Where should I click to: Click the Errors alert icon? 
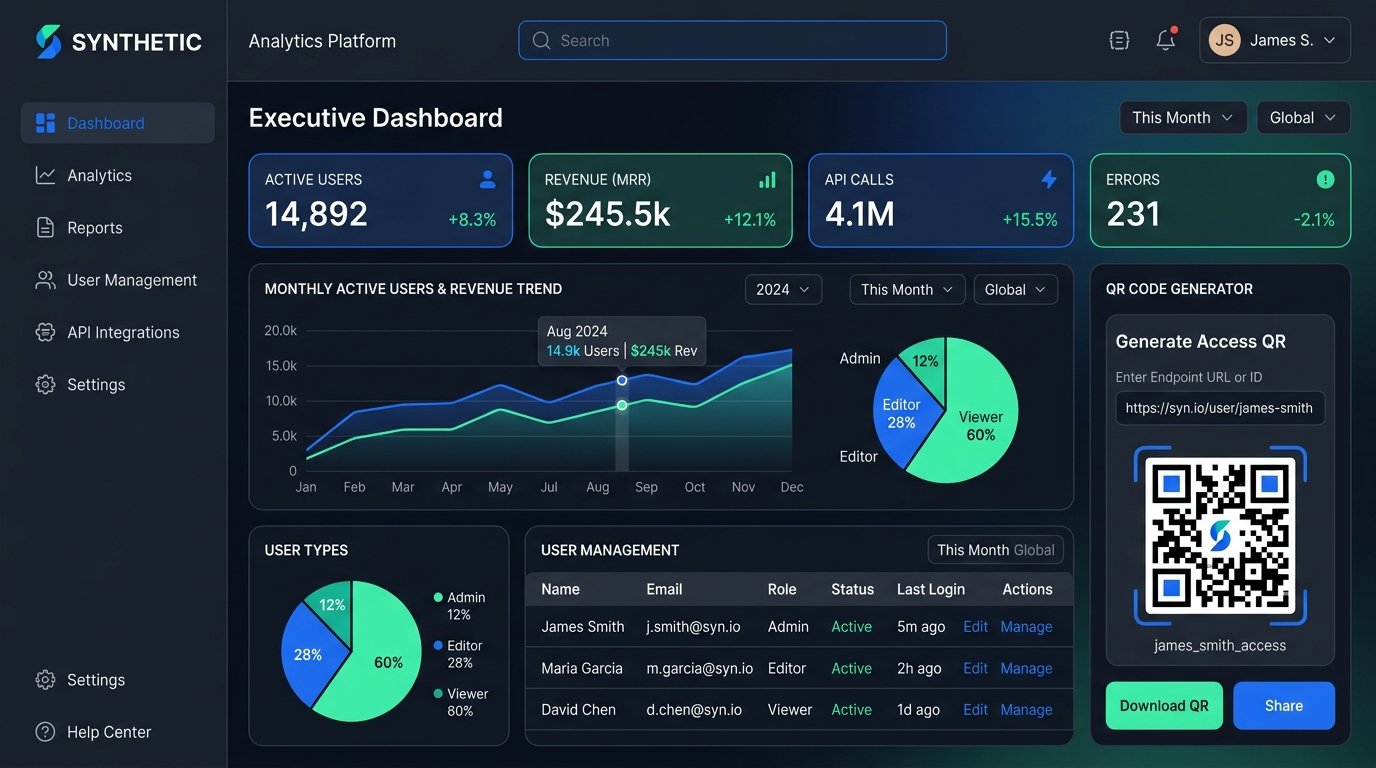tap(1326, 180)
